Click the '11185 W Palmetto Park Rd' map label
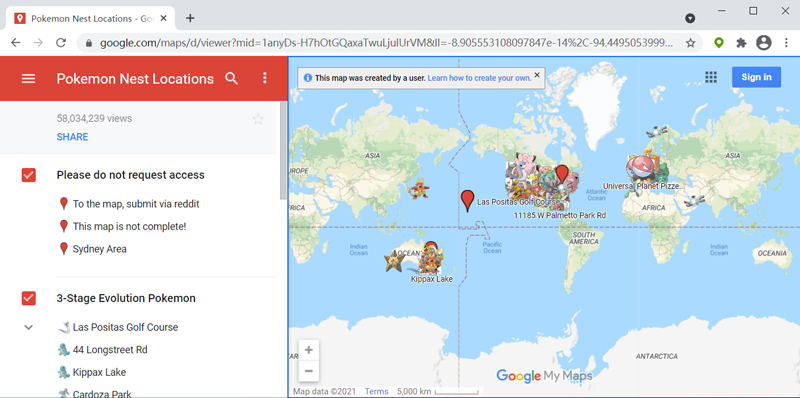The height and width of the screenshot is (398, 800). pyautogui.click(x=560, y=216)
